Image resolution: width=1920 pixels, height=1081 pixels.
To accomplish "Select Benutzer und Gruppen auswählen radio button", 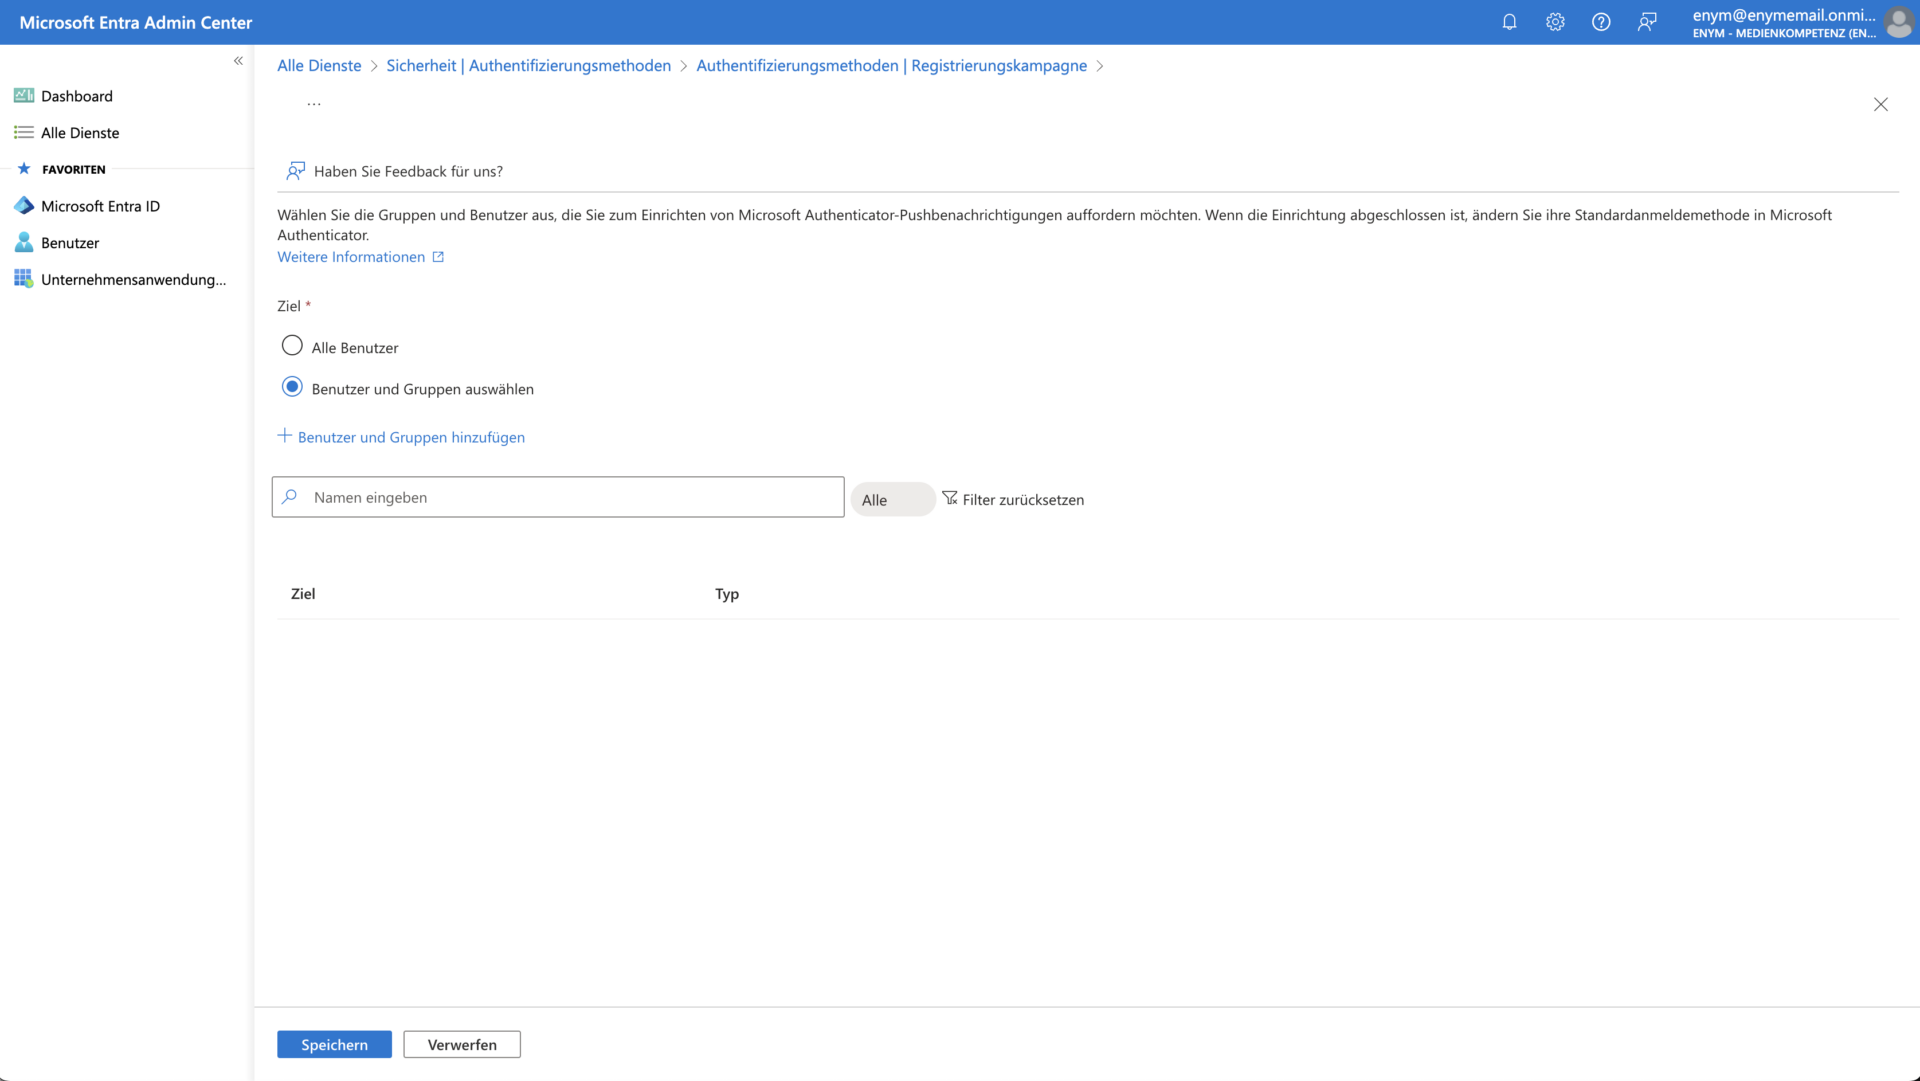I will pos(292,387).
